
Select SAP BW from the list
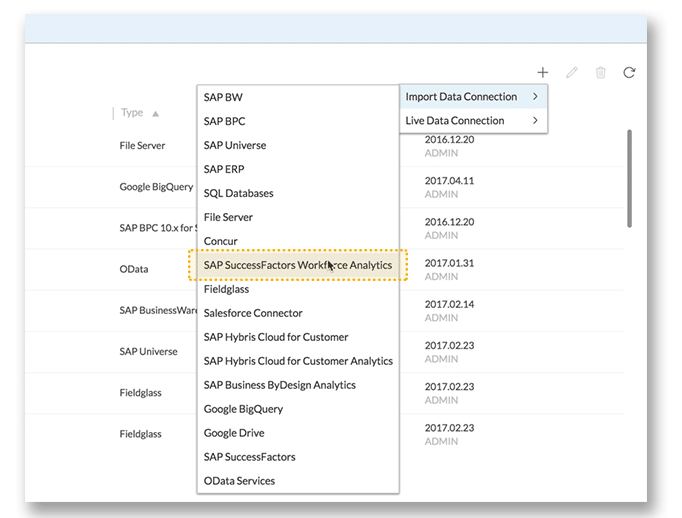coord(223,97)
